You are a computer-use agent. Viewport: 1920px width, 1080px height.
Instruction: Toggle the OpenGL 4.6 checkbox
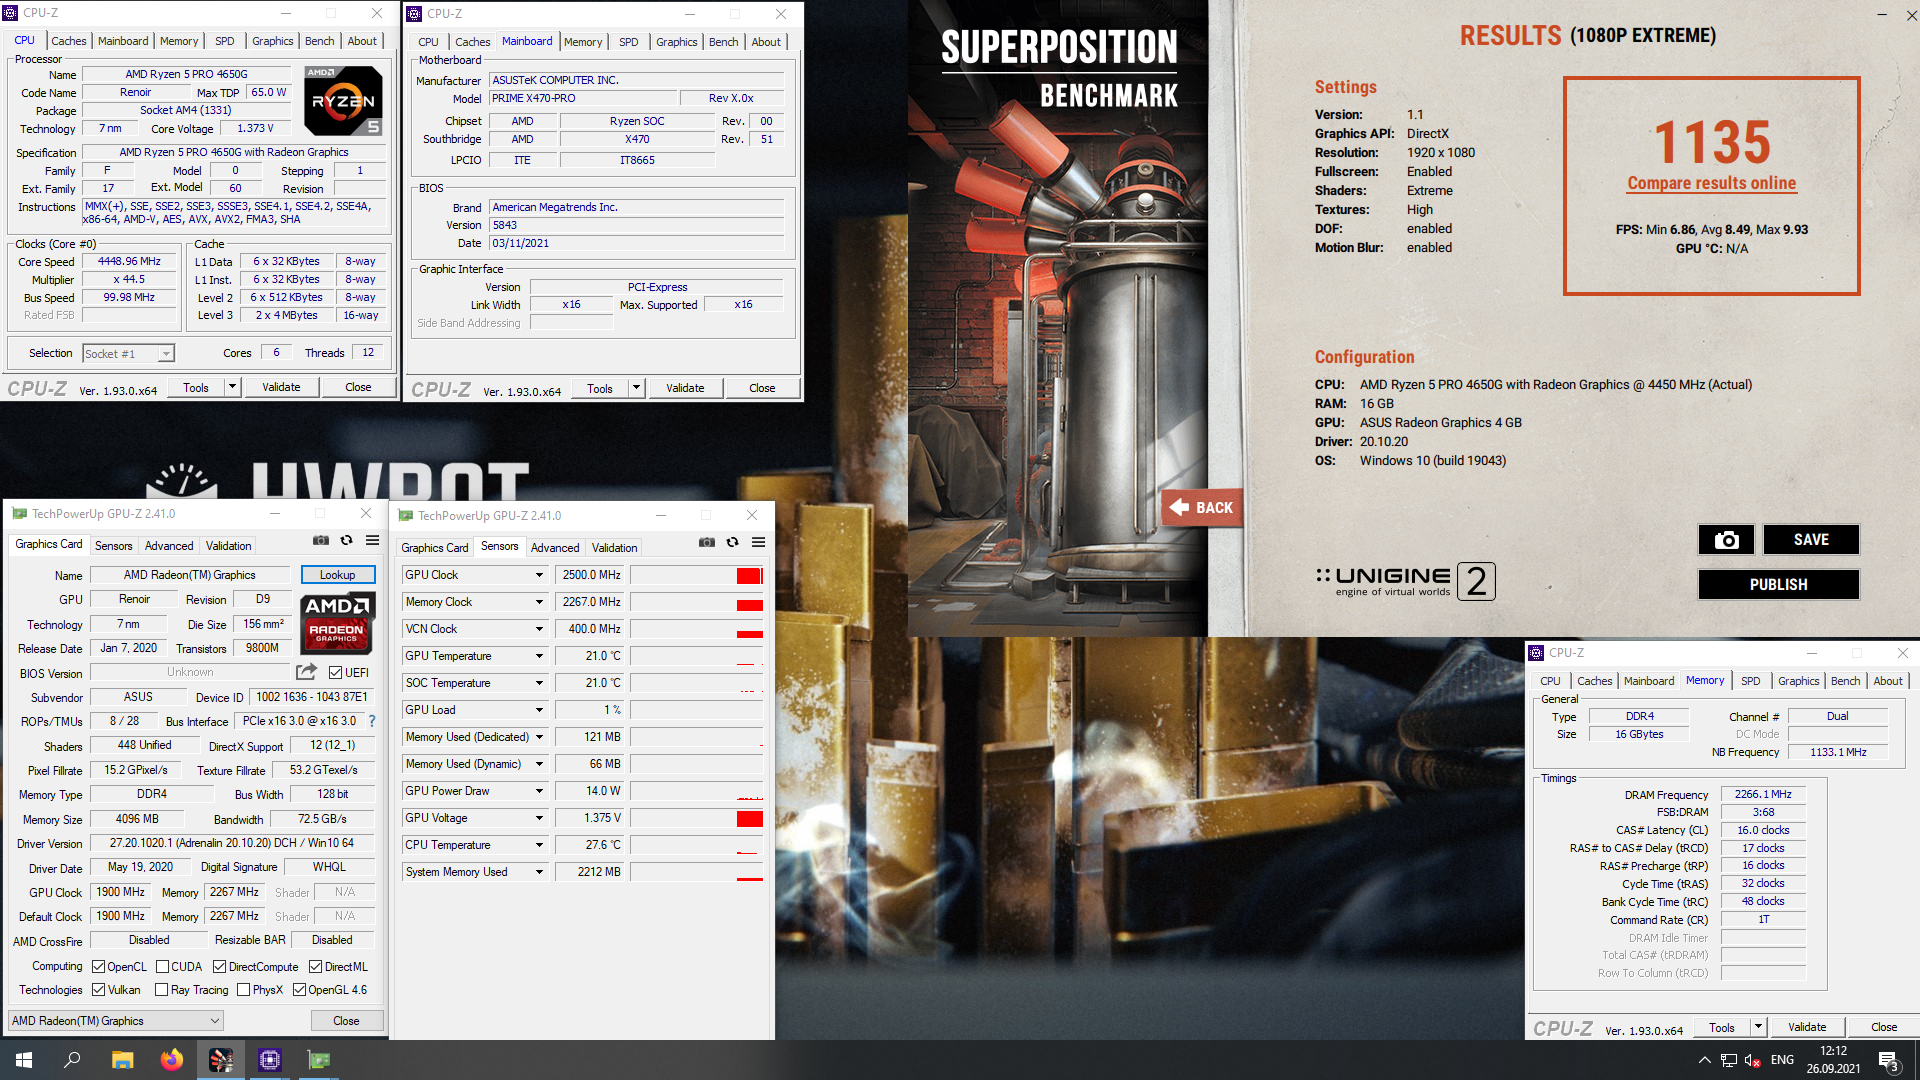click(299, 990)
